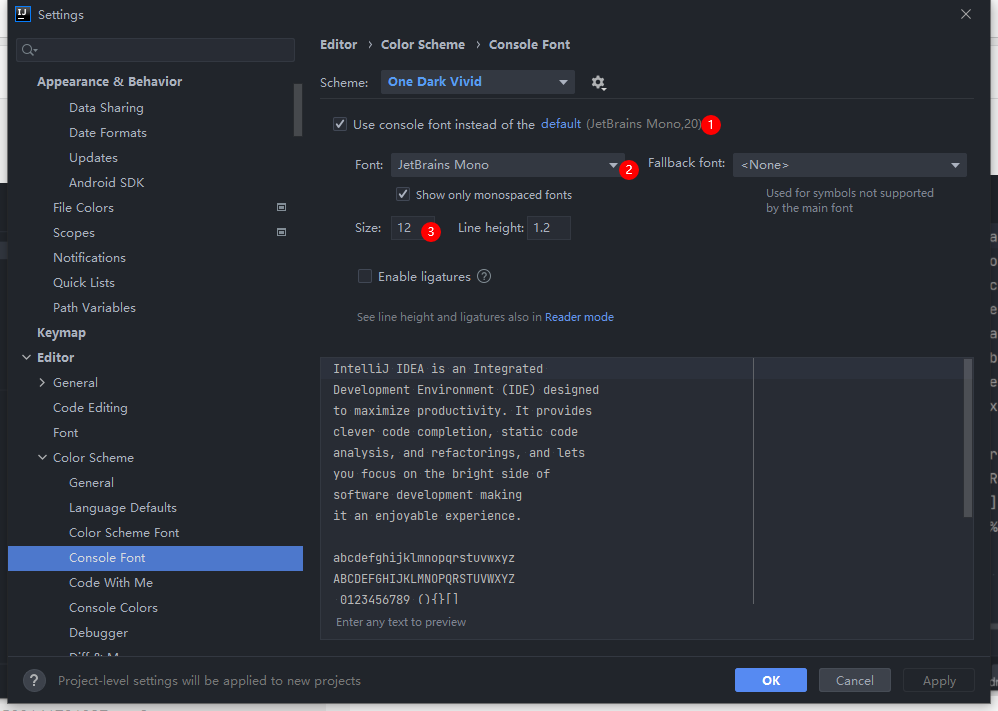Expand the General node under Editor
998x711 pixels.
42,383
